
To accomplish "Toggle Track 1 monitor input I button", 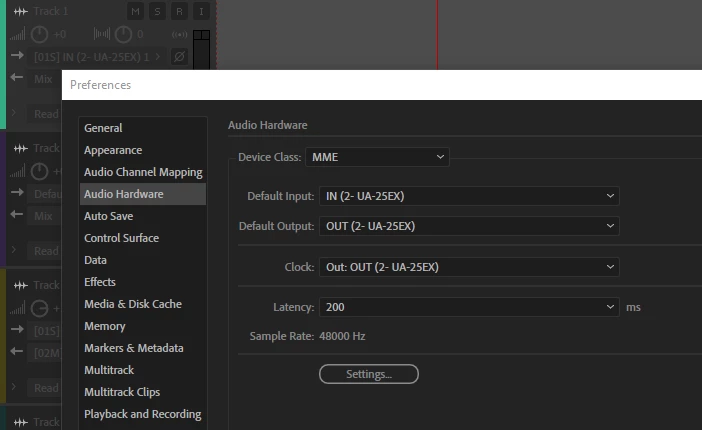I will point(201,12).
